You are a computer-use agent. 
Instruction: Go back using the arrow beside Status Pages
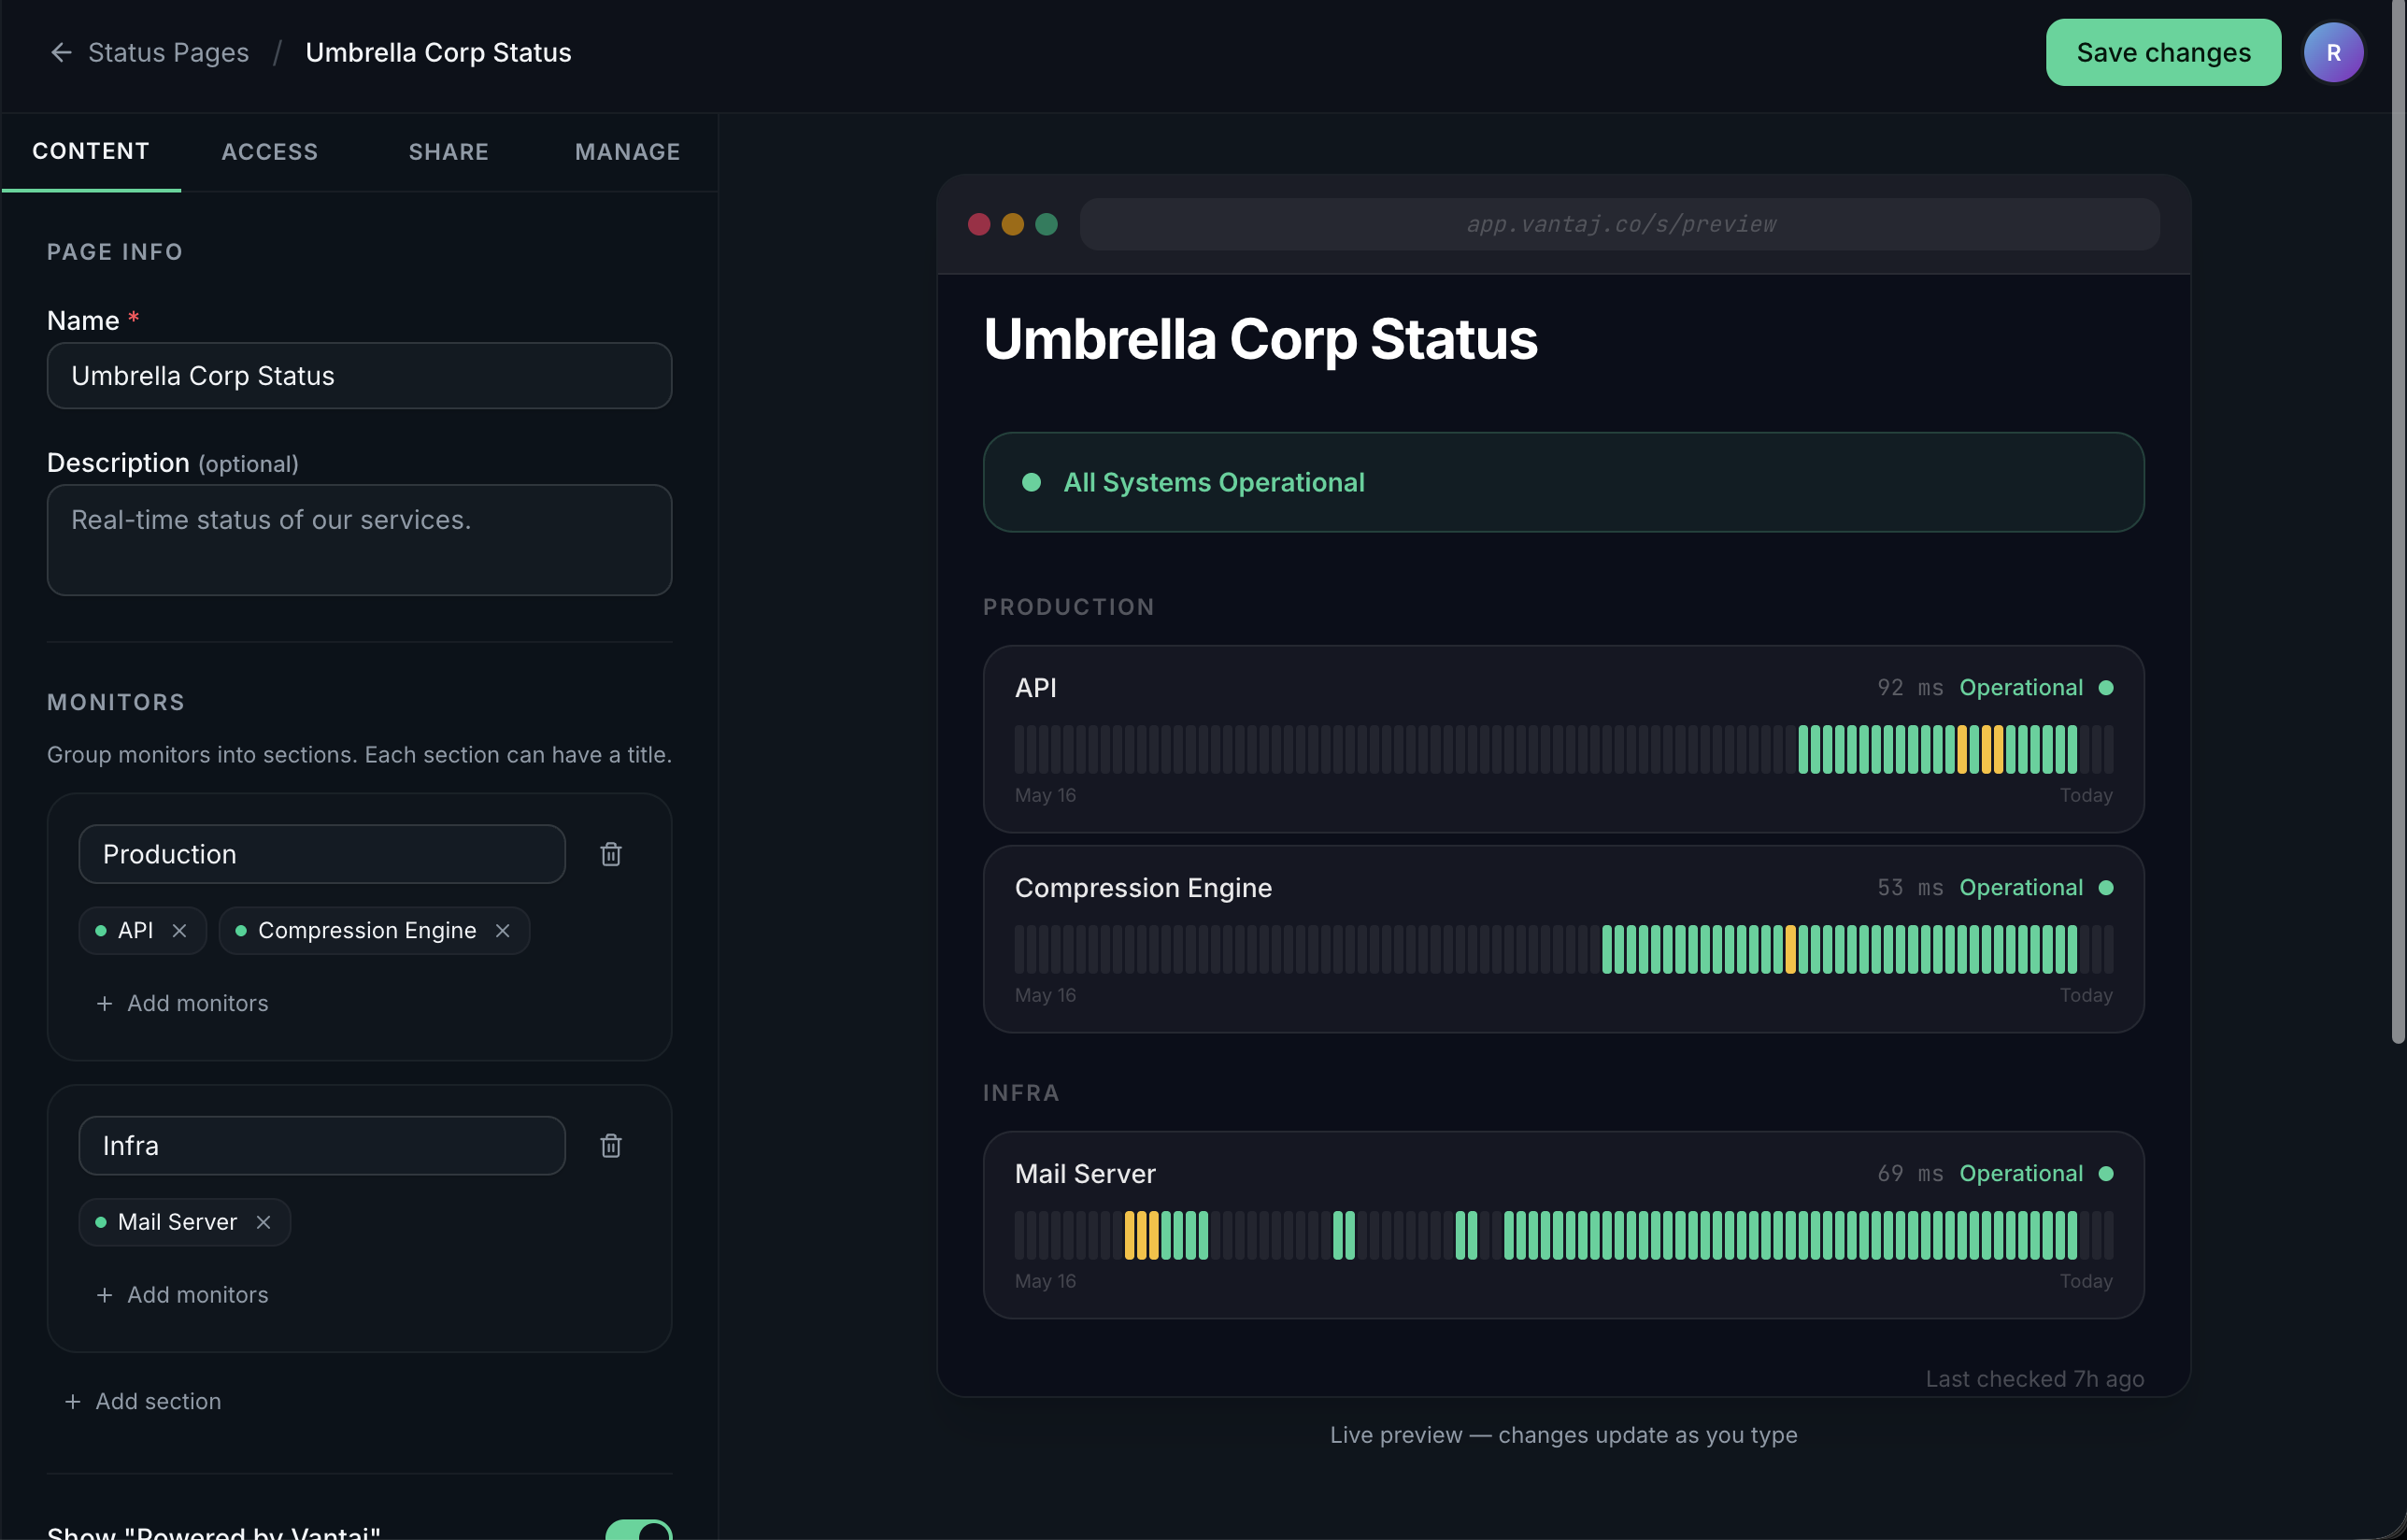point(61,52)
